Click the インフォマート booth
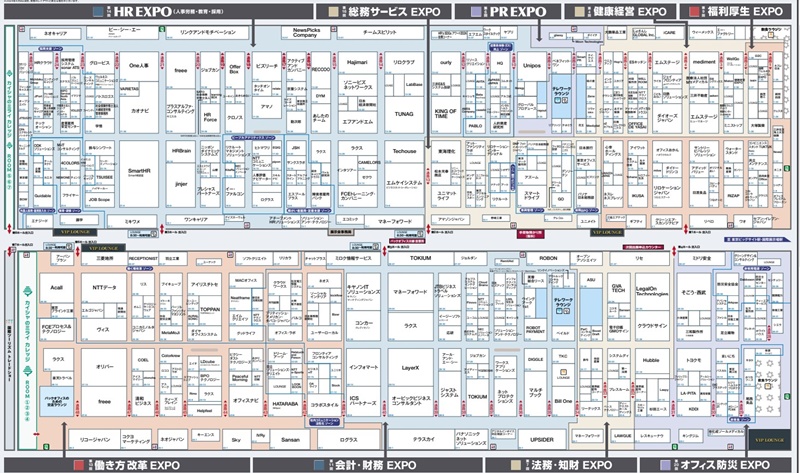 click(x=364, y=367)
